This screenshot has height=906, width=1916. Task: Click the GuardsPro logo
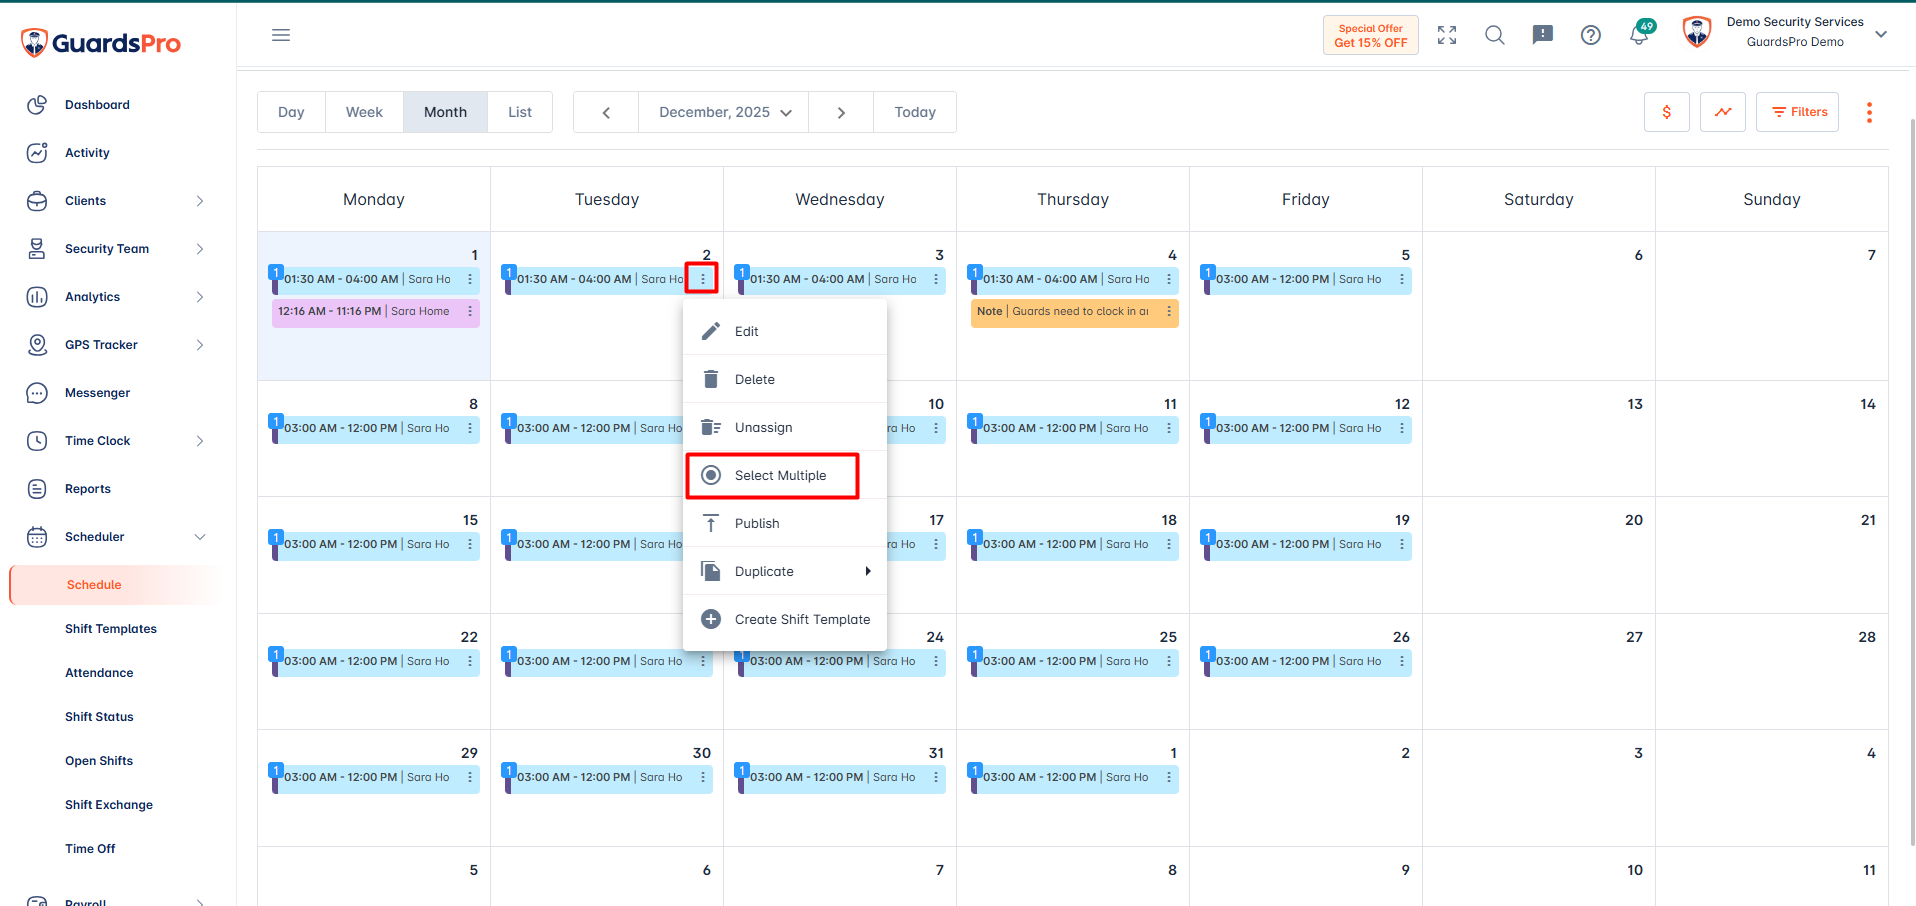pos(100,43)
